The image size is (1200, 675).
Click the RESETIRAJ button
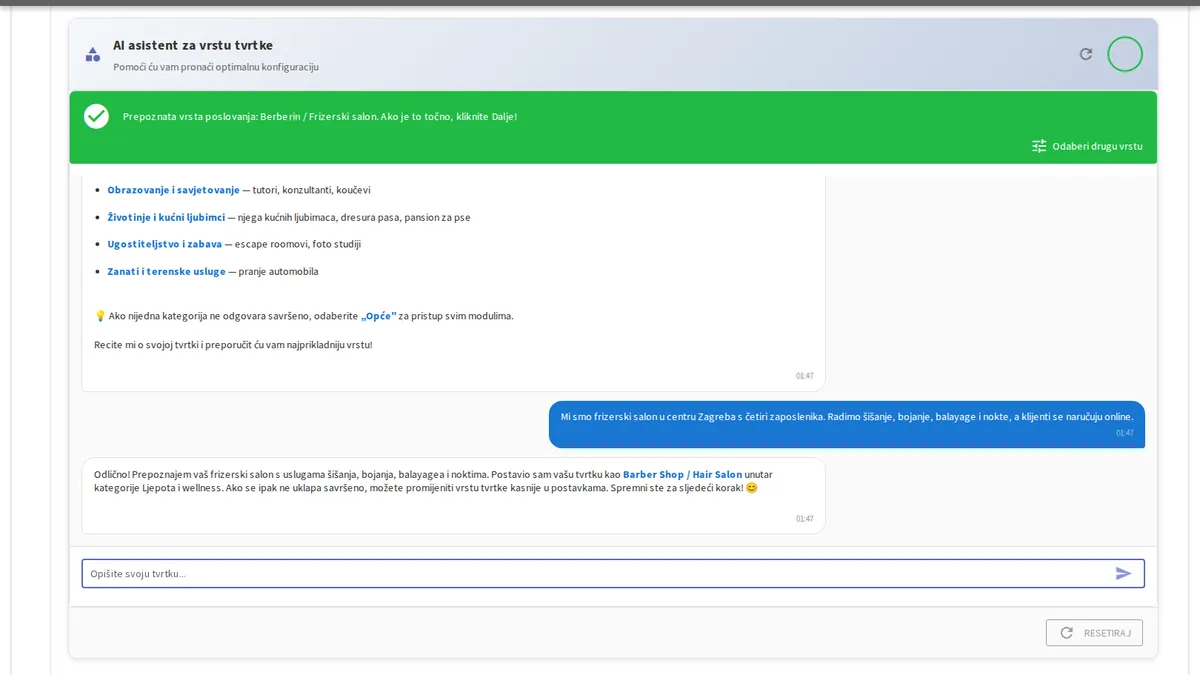click(x=1094, y=633)
